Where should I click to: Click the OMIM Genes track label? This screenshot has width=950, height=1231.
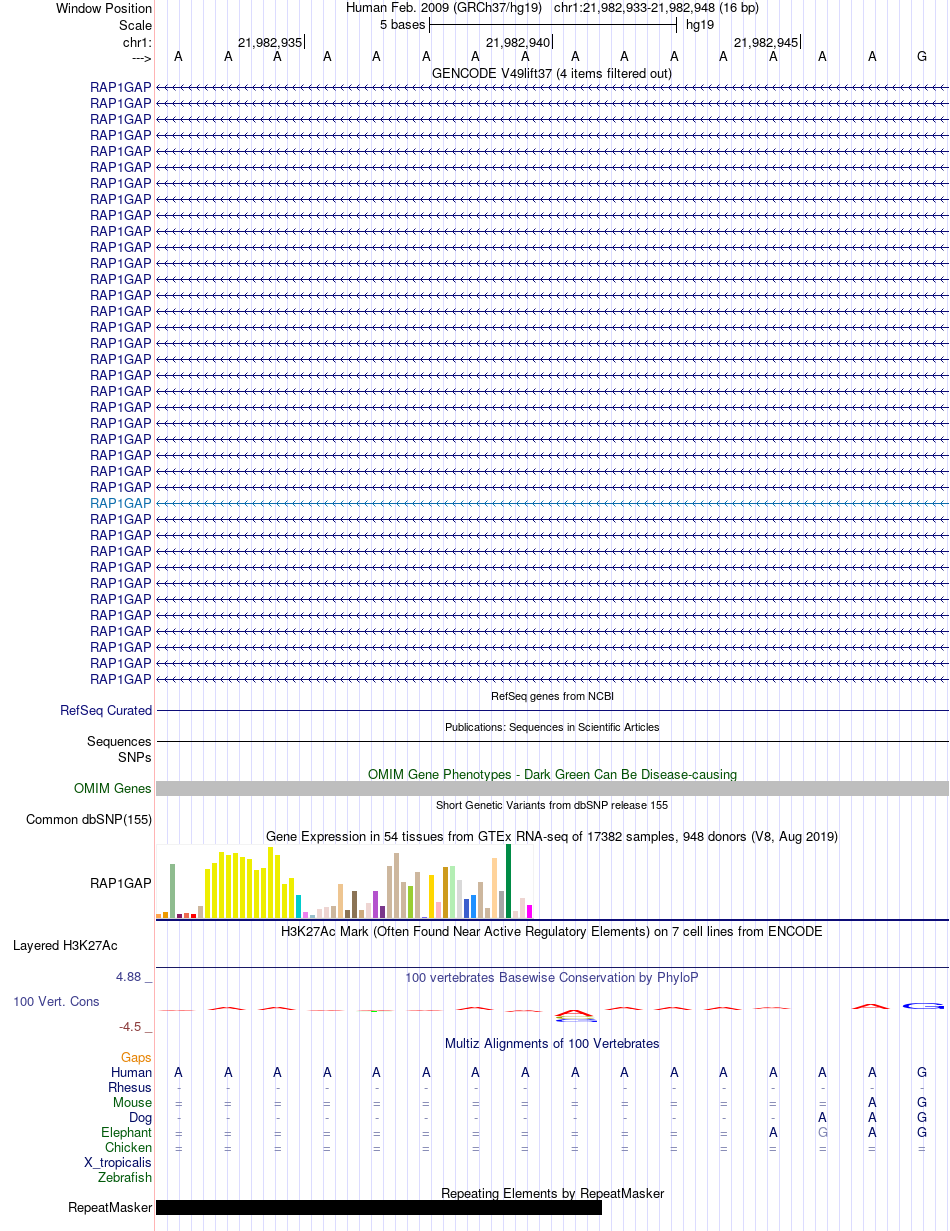[113, 789]
